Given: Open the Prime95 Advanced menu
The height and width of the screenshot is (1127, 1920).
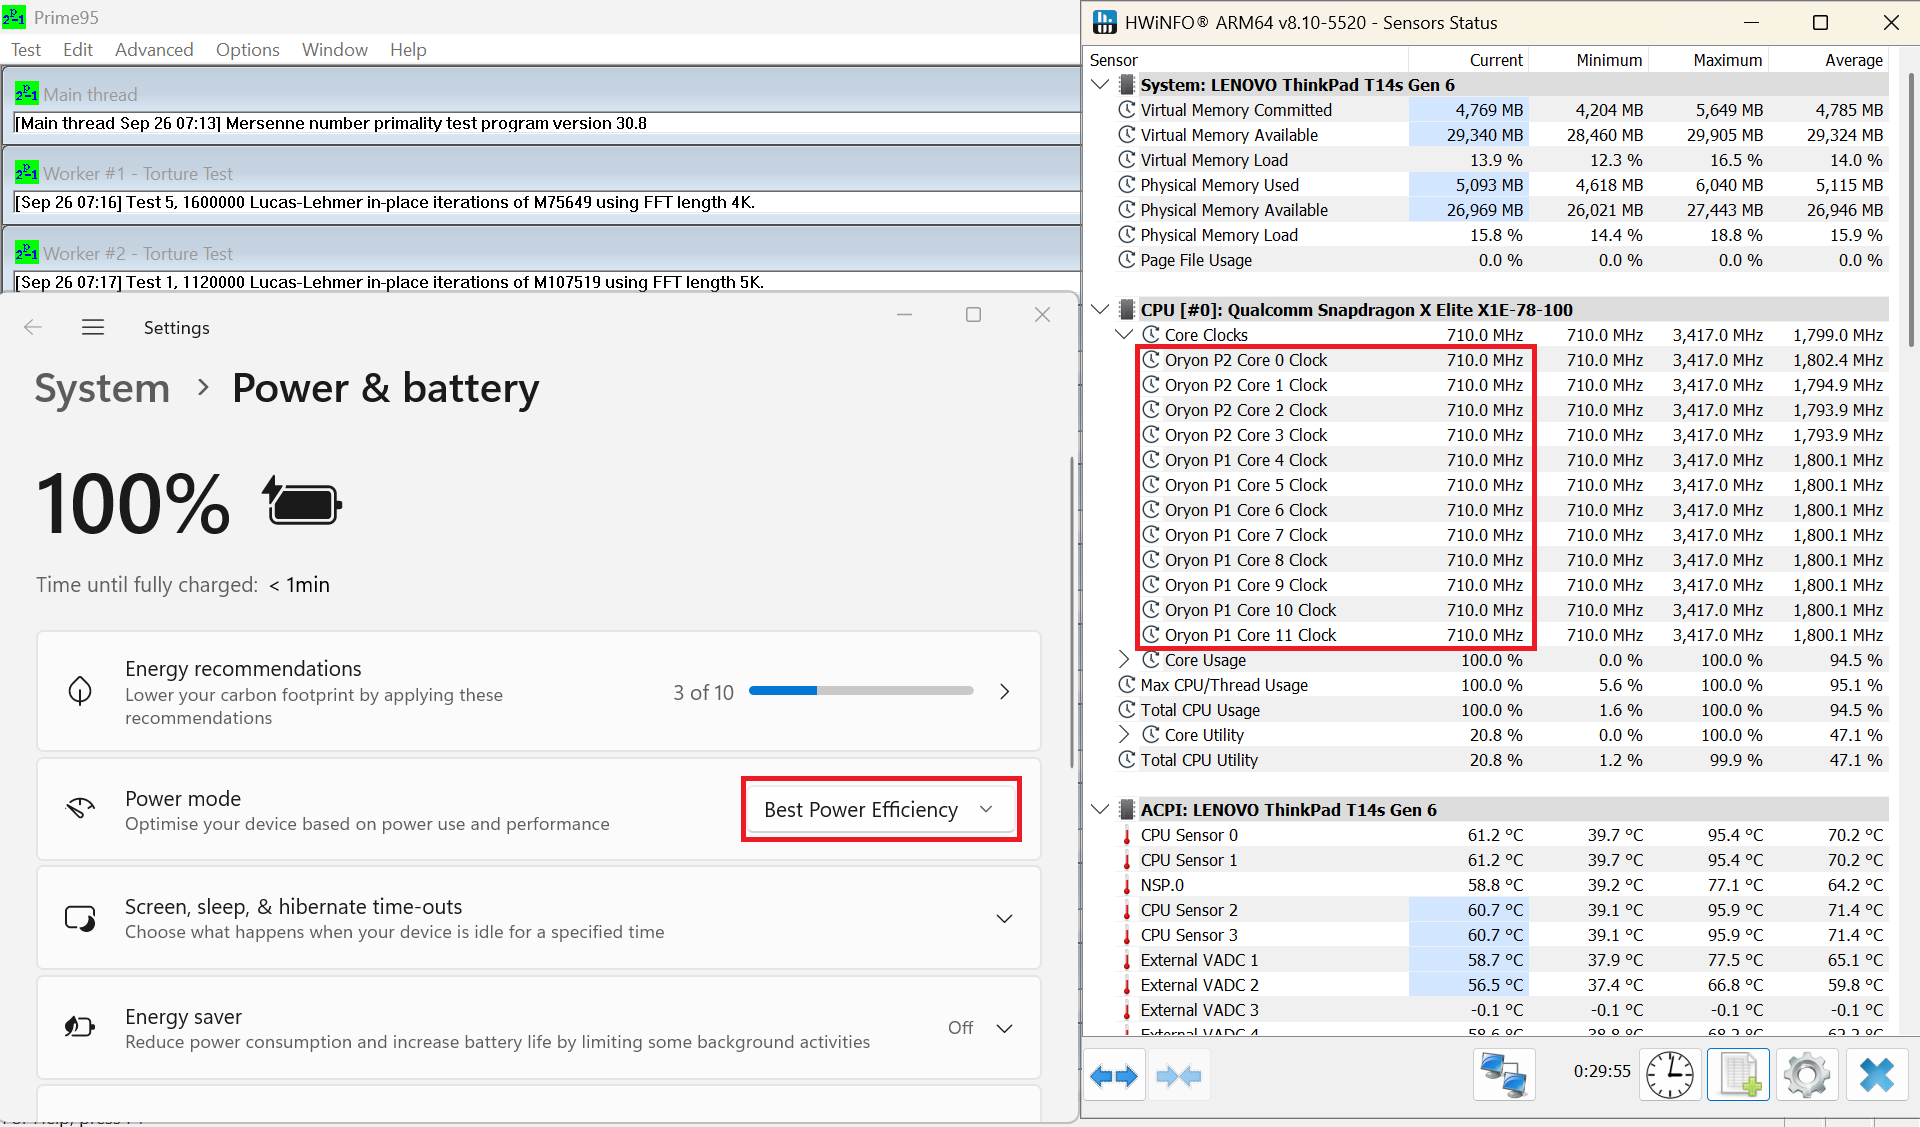Looking at the screenshot, I should point(154,50).
